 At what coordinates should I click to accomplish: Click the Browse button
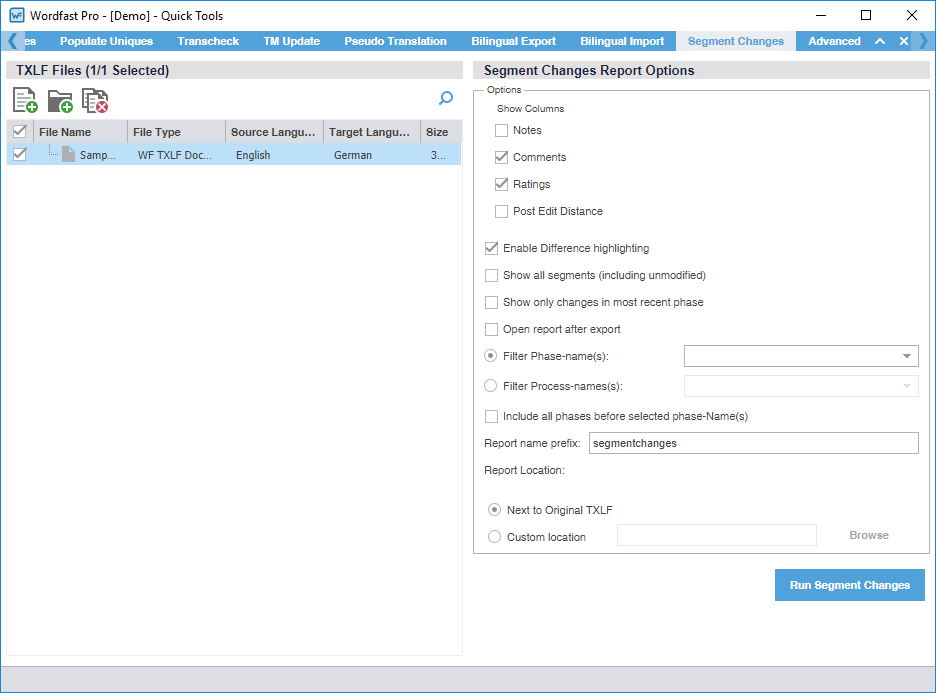868,535
